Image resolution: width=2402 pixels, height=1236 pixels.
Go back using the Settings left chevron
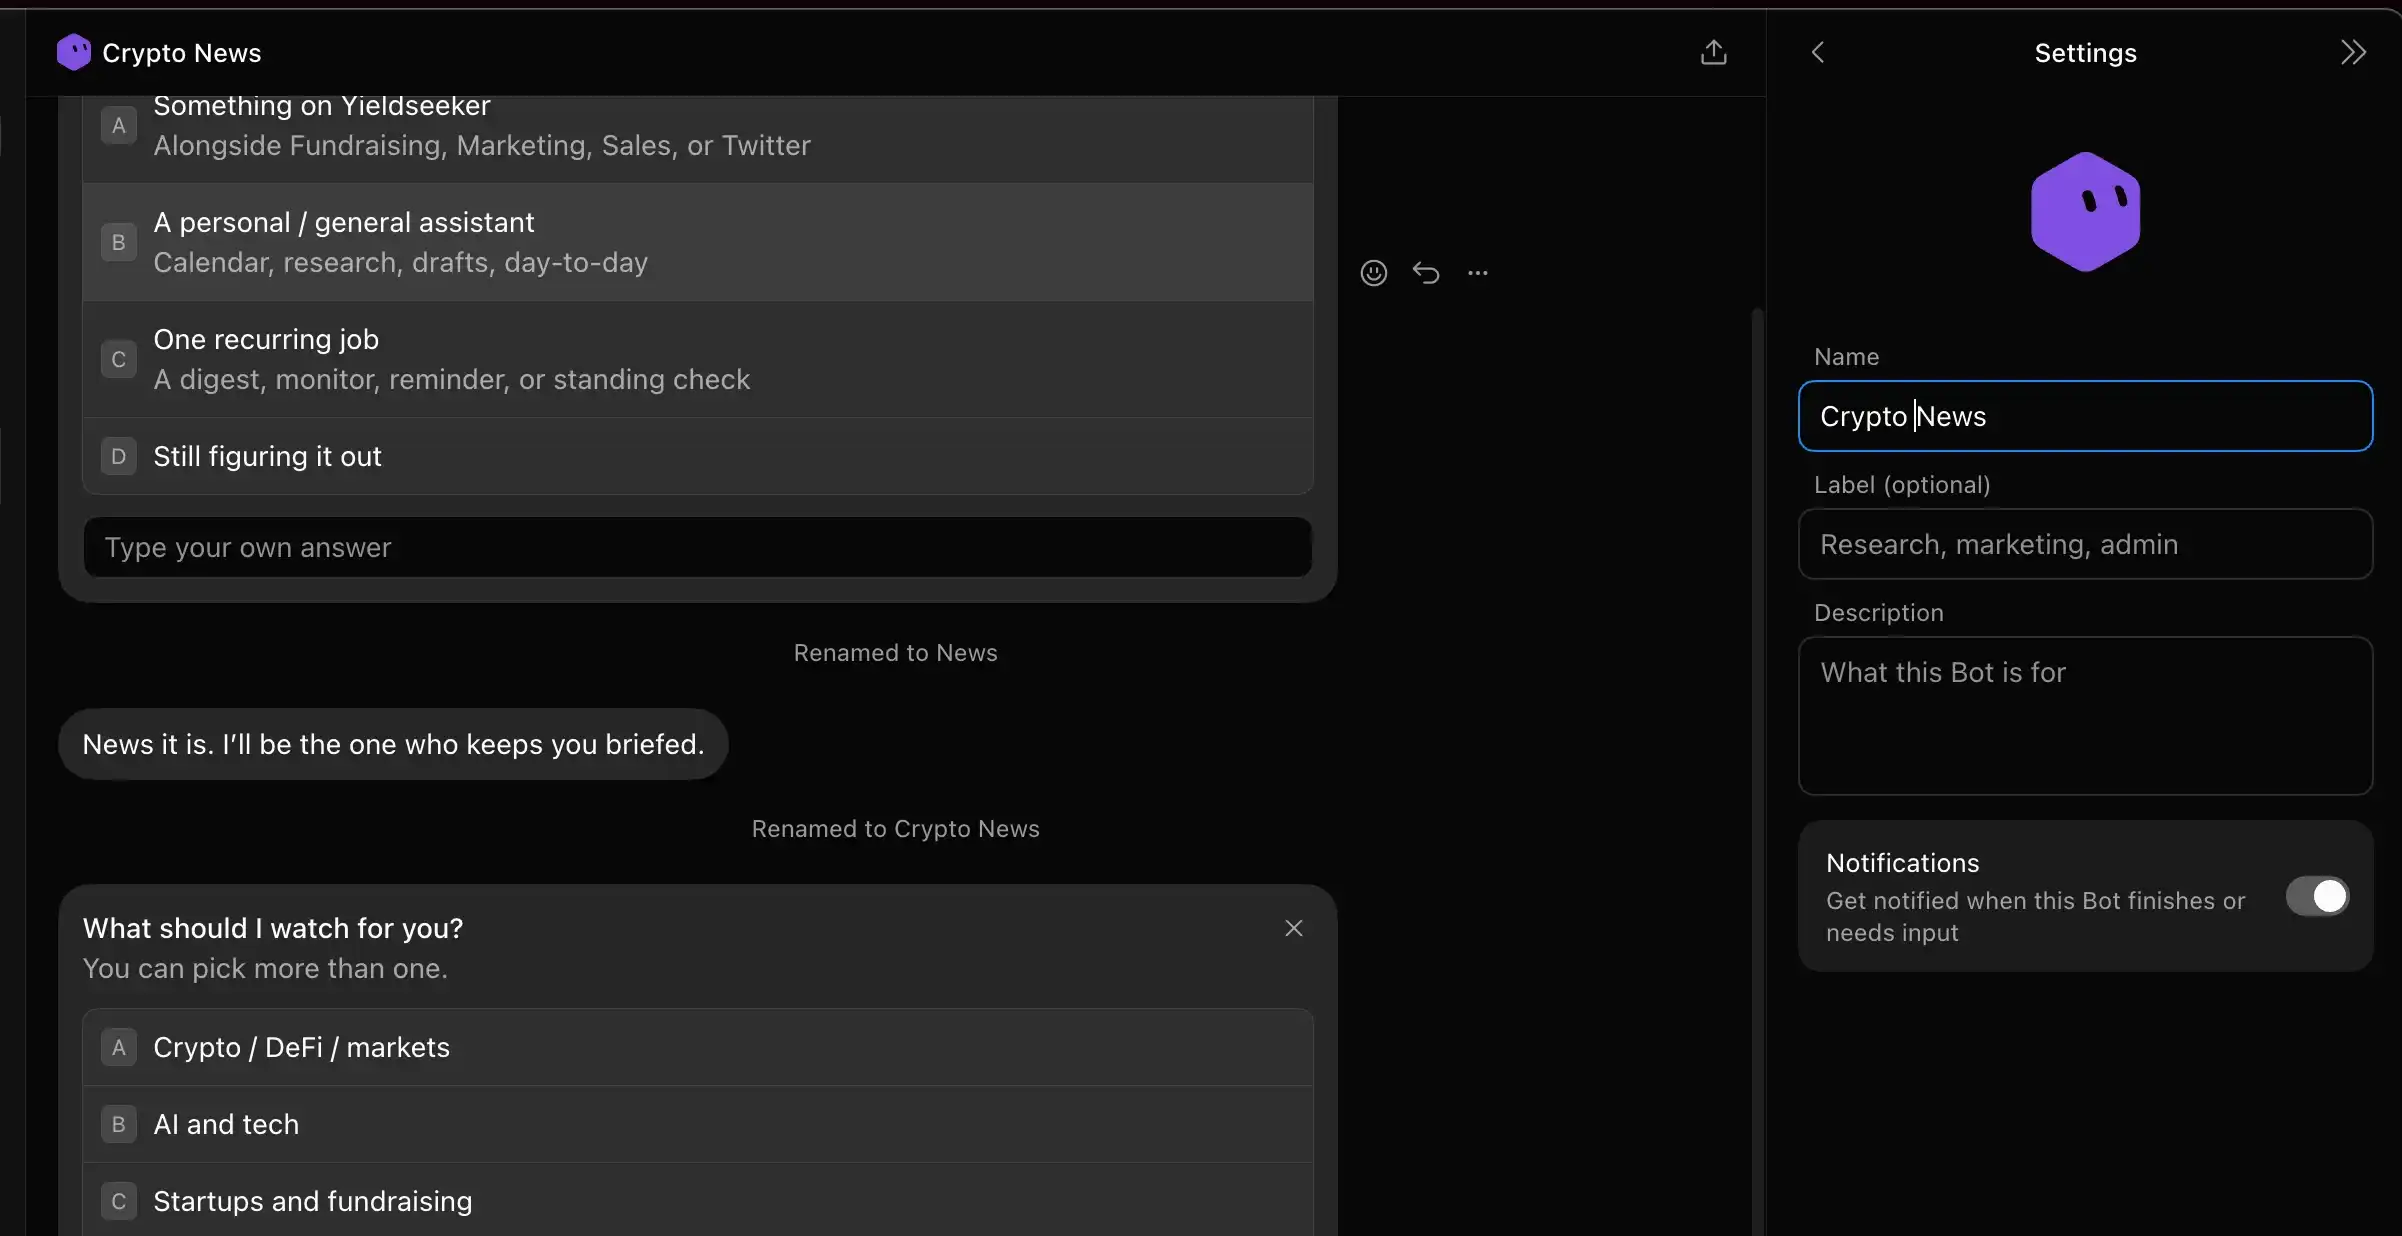[x=1818, y=52]
